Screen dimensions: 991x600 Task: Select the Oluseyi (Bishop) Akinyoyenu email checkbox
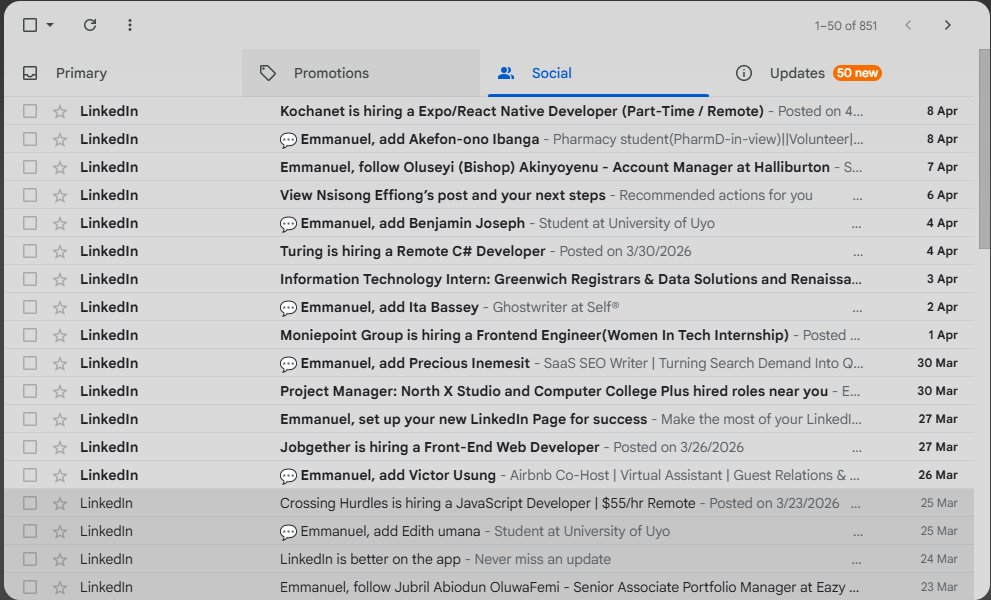30,167
